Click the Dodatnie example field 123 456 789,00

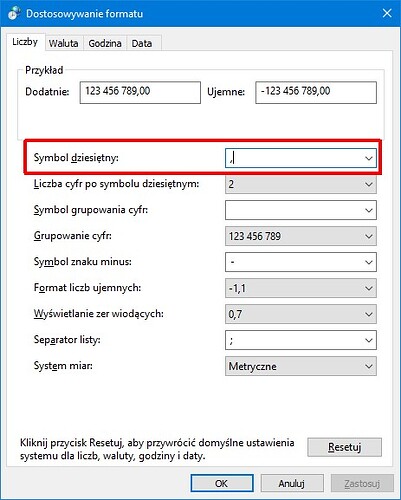point(140,92)
